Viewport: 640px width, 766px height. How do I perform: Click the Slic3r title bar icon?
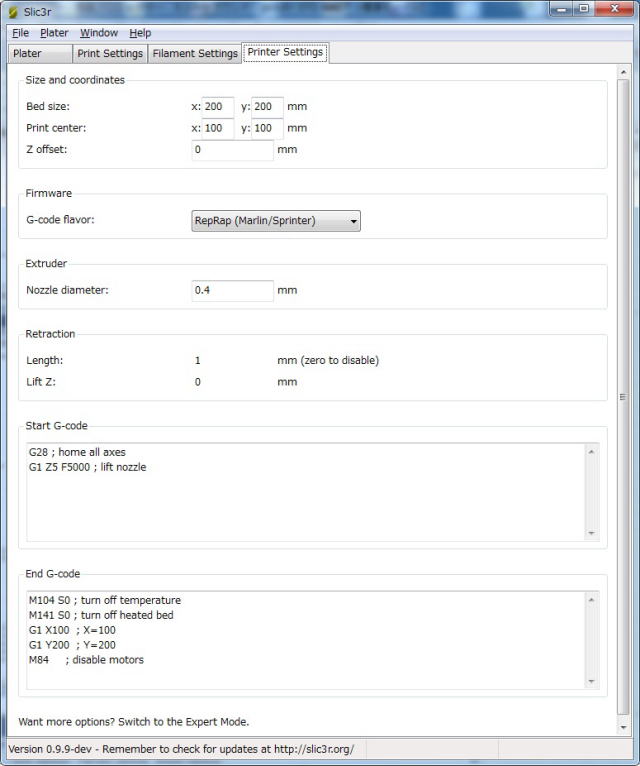[x=13, y=12]
